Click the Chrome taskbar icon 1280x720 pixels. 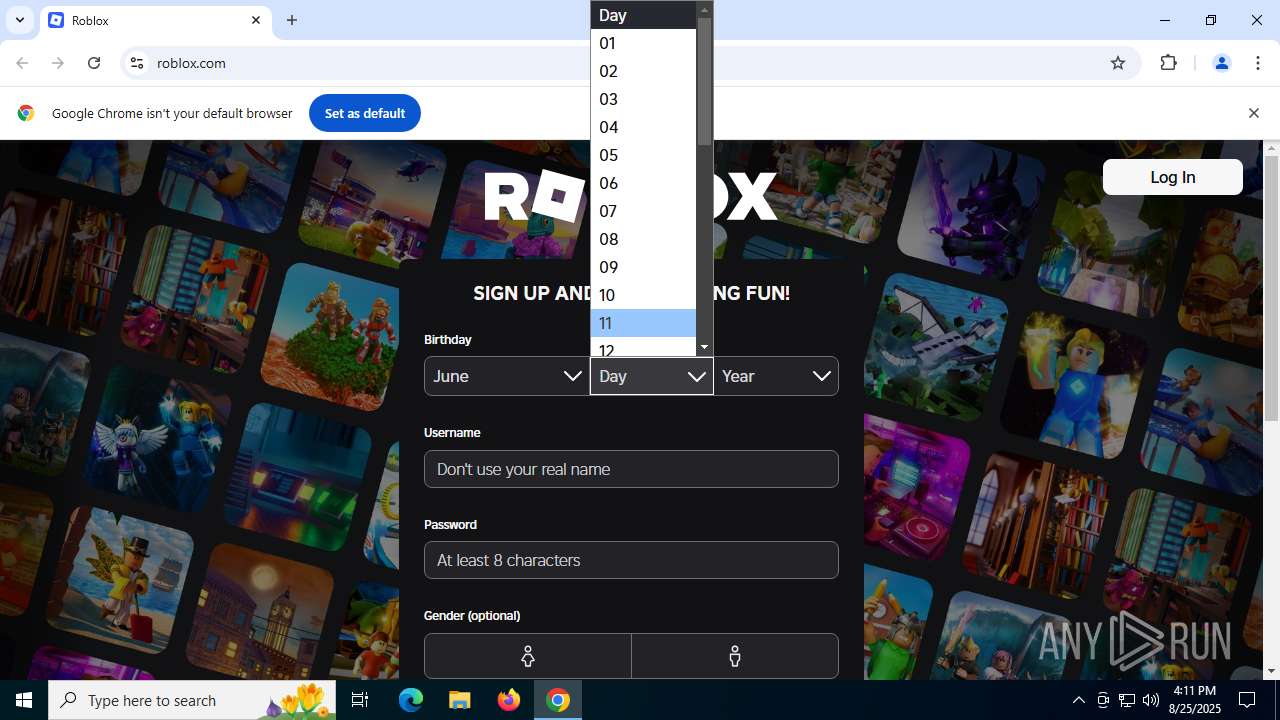(558, 700)
